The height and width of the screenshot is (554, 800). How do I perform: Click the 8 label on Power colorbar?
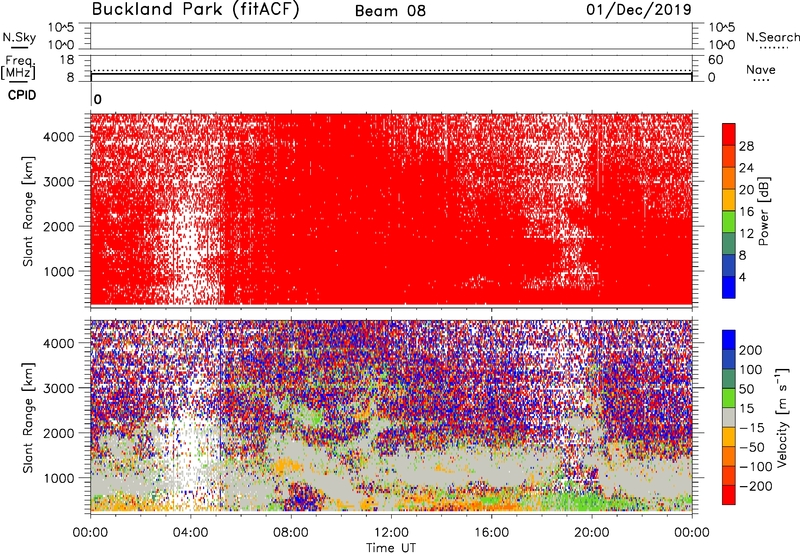(x=743, y=255)
